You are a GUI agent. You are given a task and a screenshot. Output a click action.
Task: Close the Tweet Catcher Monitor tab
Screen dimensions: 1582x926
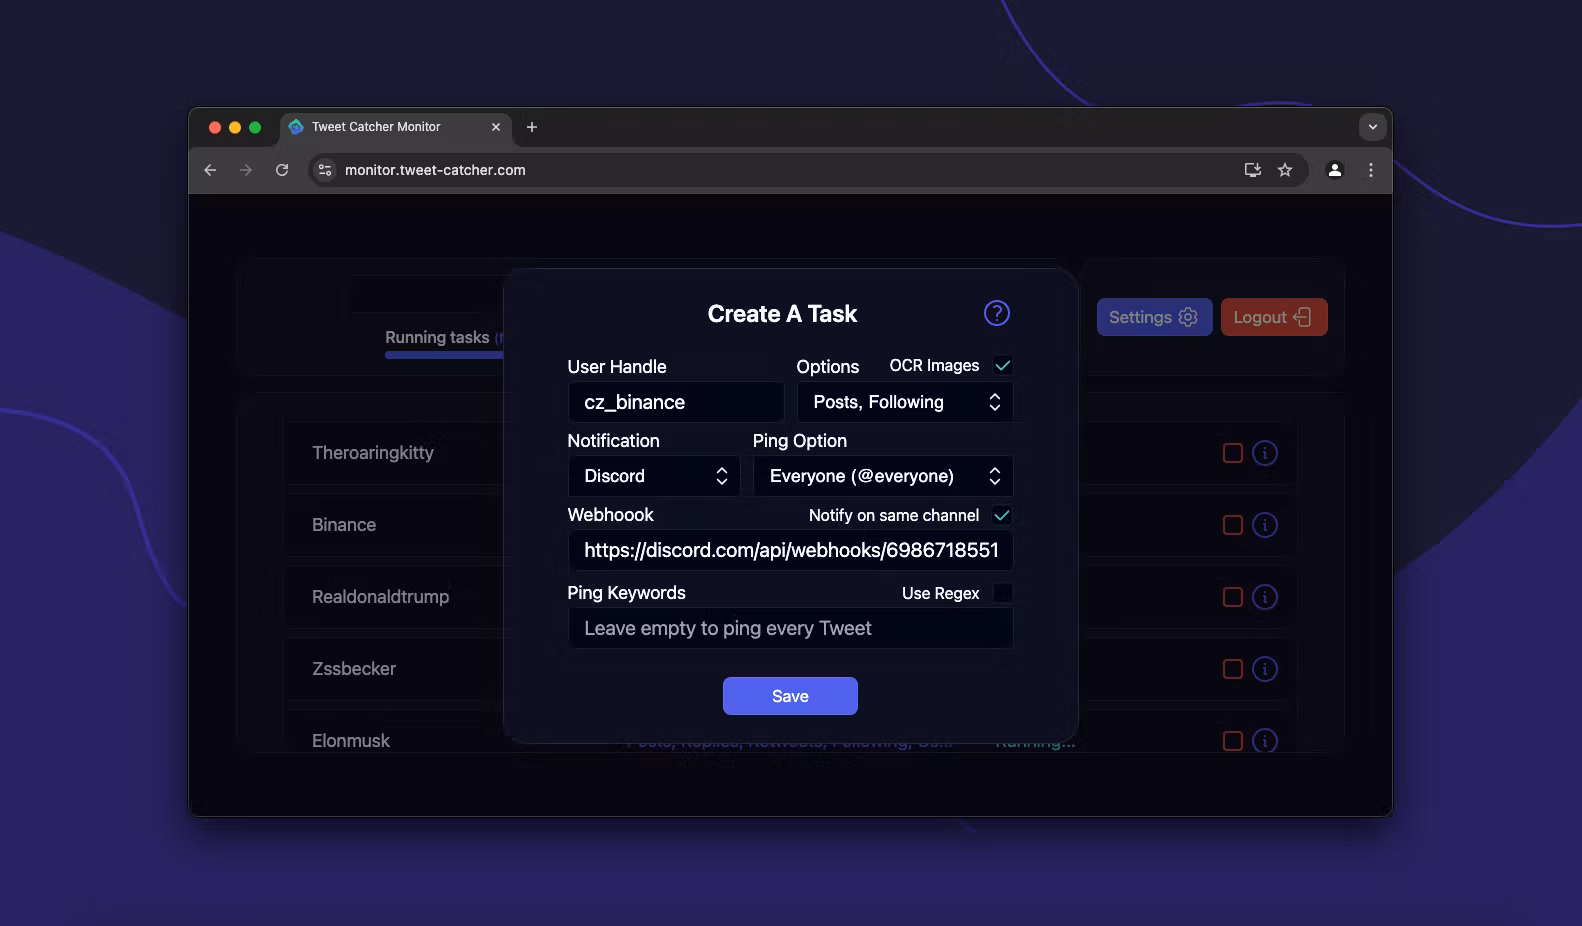click(x=495, y=127)
